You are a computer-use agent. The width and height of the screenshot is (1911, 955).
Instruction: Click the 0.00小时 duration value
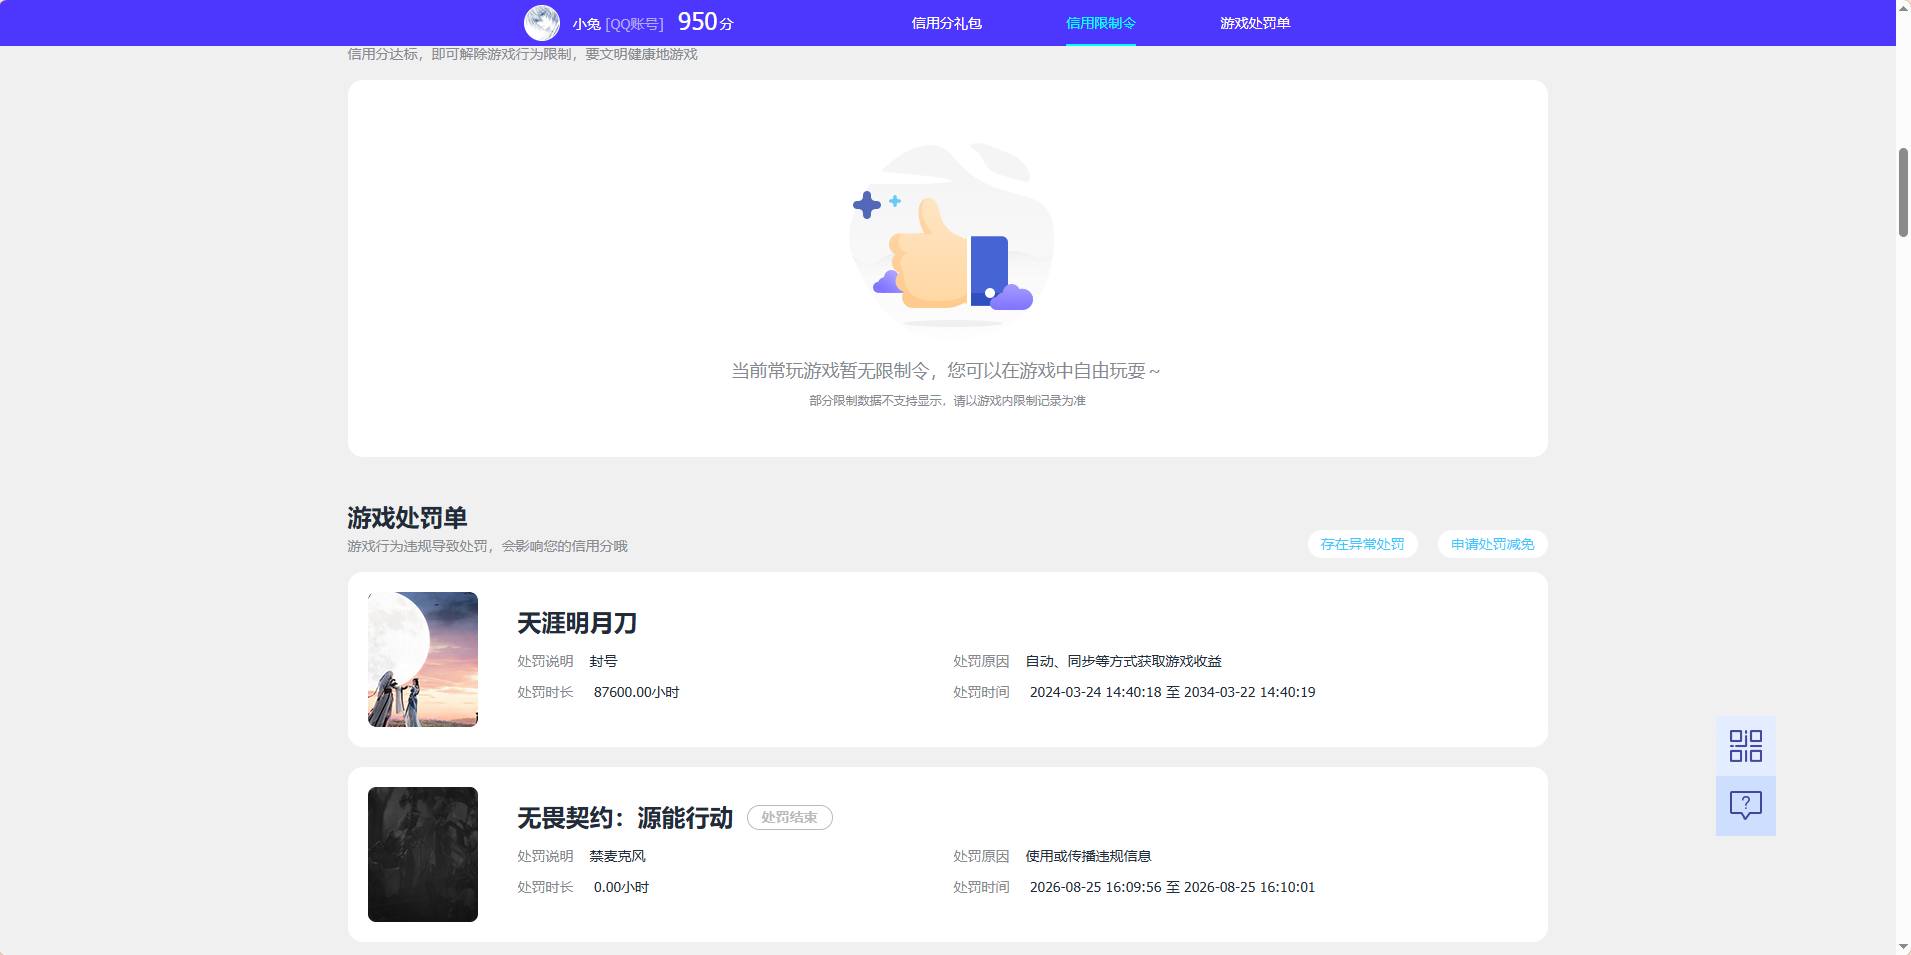[621, 887]
